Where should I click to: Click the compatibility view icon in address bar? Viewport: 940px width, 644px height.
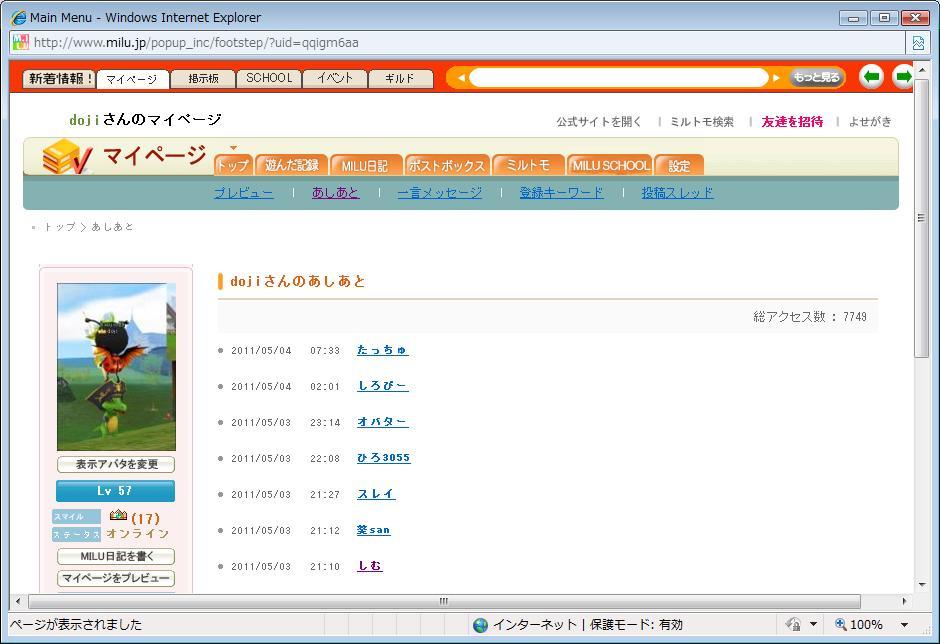click(917, 43)
